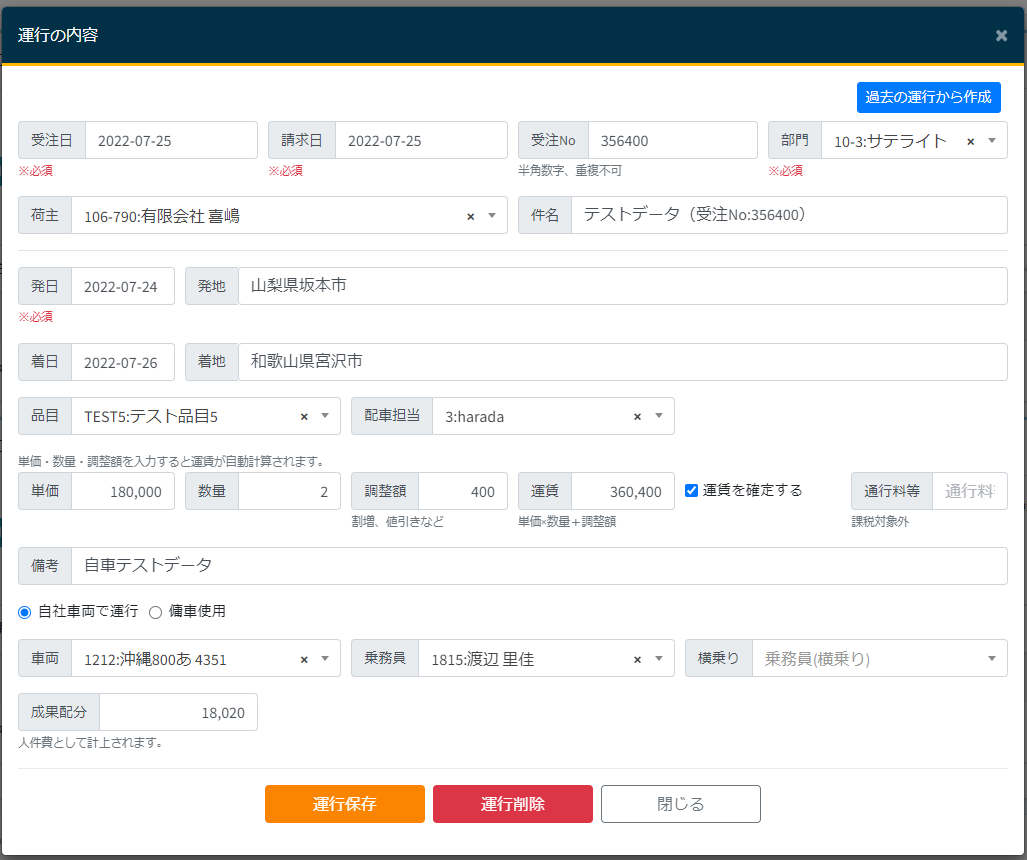Expand the 車両 dropdown
The height and width of the screenshot is (860, 1027).
coord(325,658)
